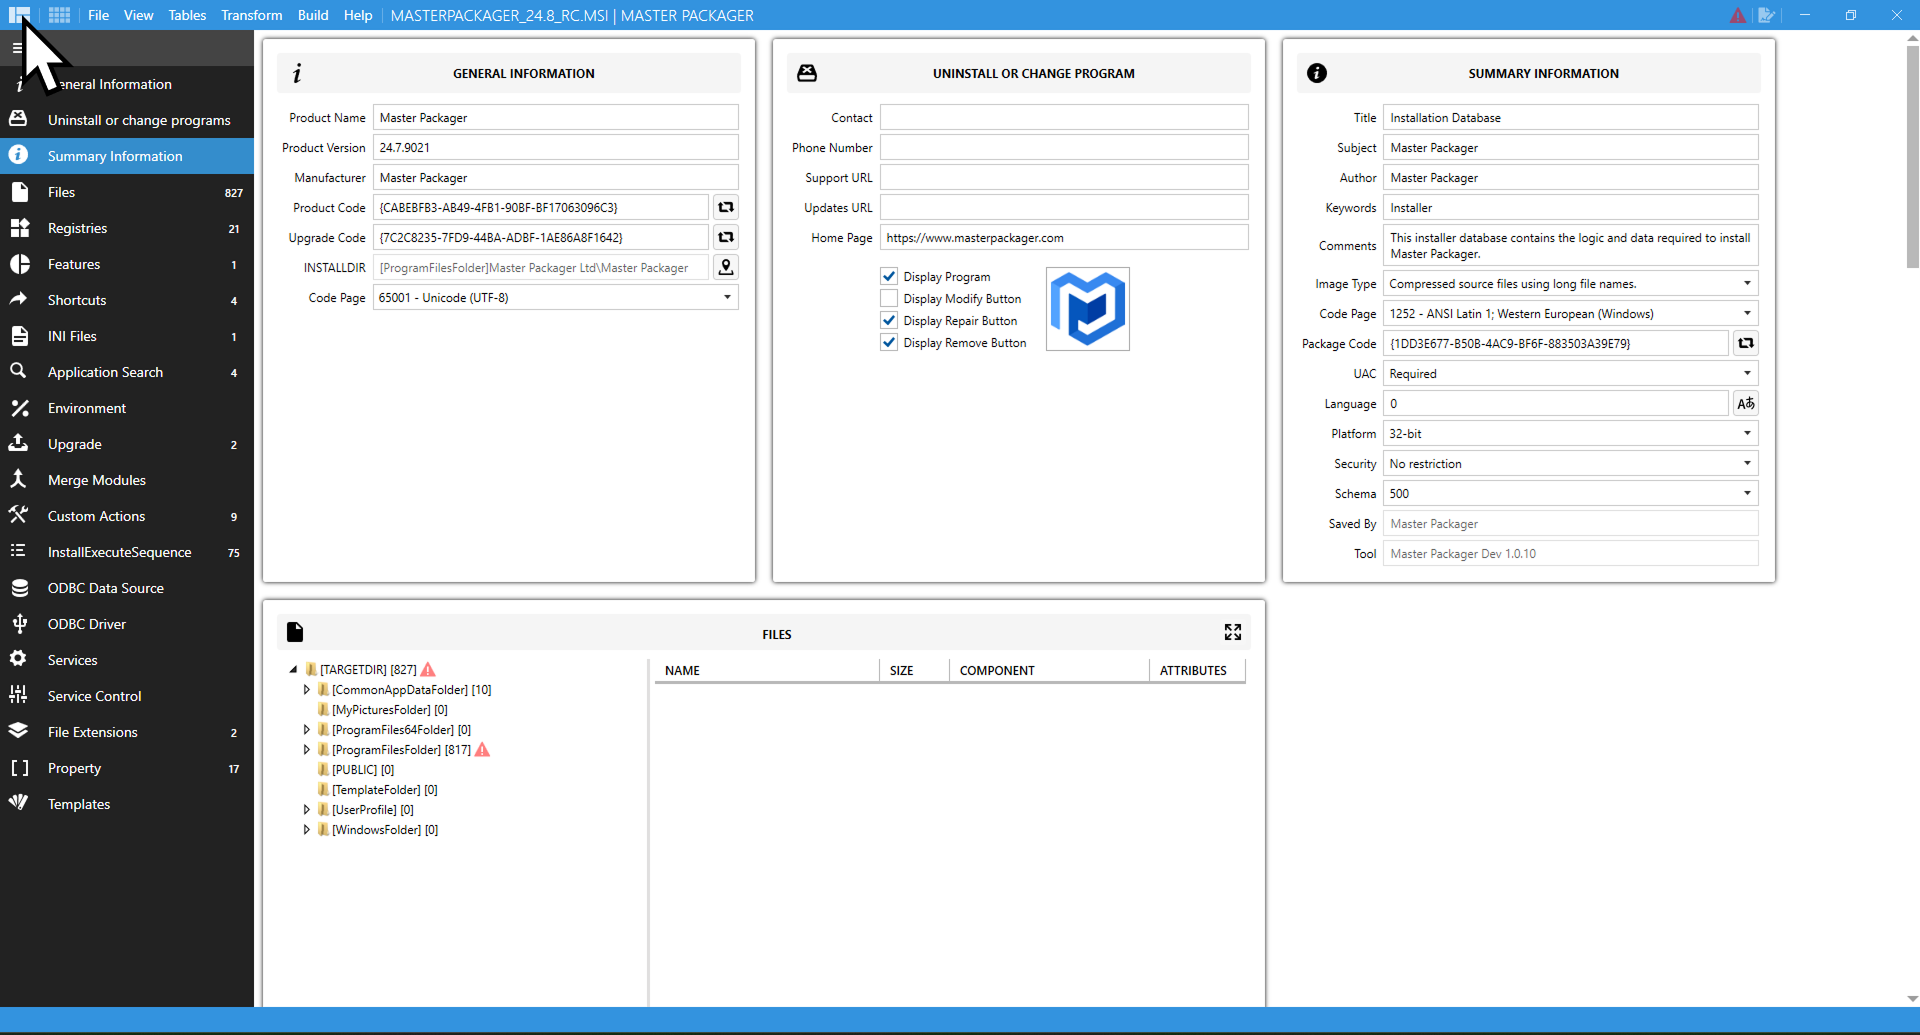Screen dimensions: 1920x1035
Task: Select the ODBC Driver sidebar icon
Action: pos(19,624)
